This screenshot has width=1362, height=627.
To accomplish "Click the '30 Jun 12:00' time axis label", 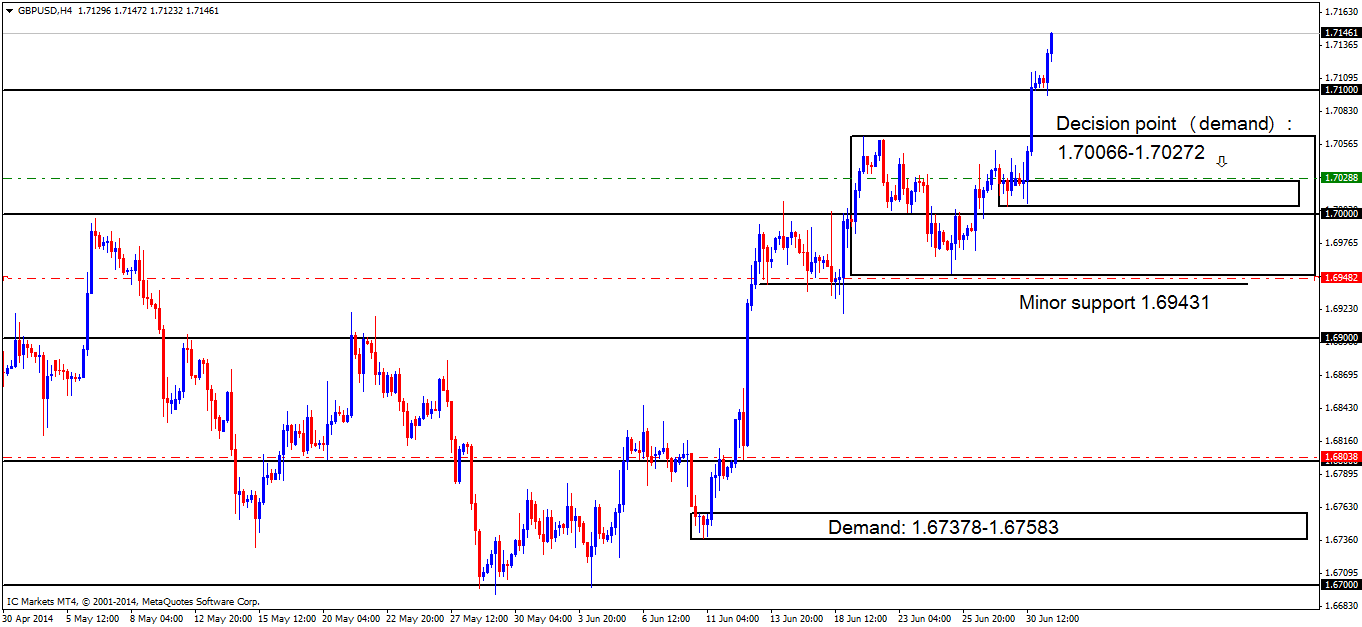I will pyautogui.click(x=1053, y=619).
